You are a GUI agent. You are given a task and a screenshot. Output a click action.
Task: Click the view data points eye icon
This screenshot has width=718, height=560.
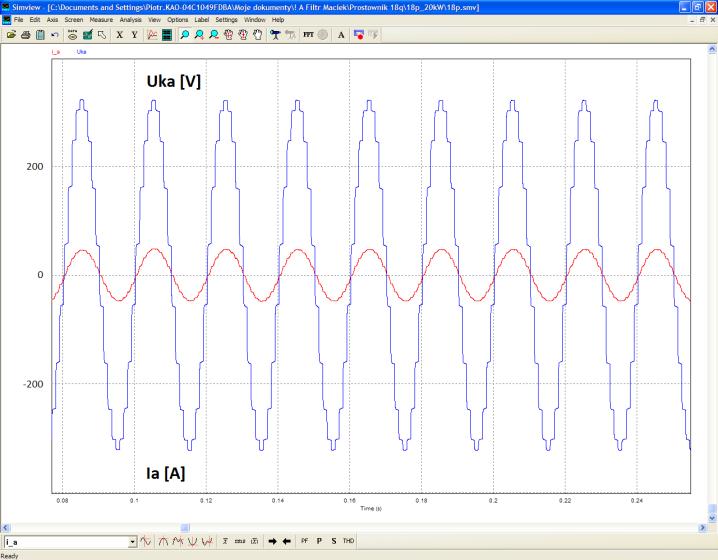click(72, 34)
